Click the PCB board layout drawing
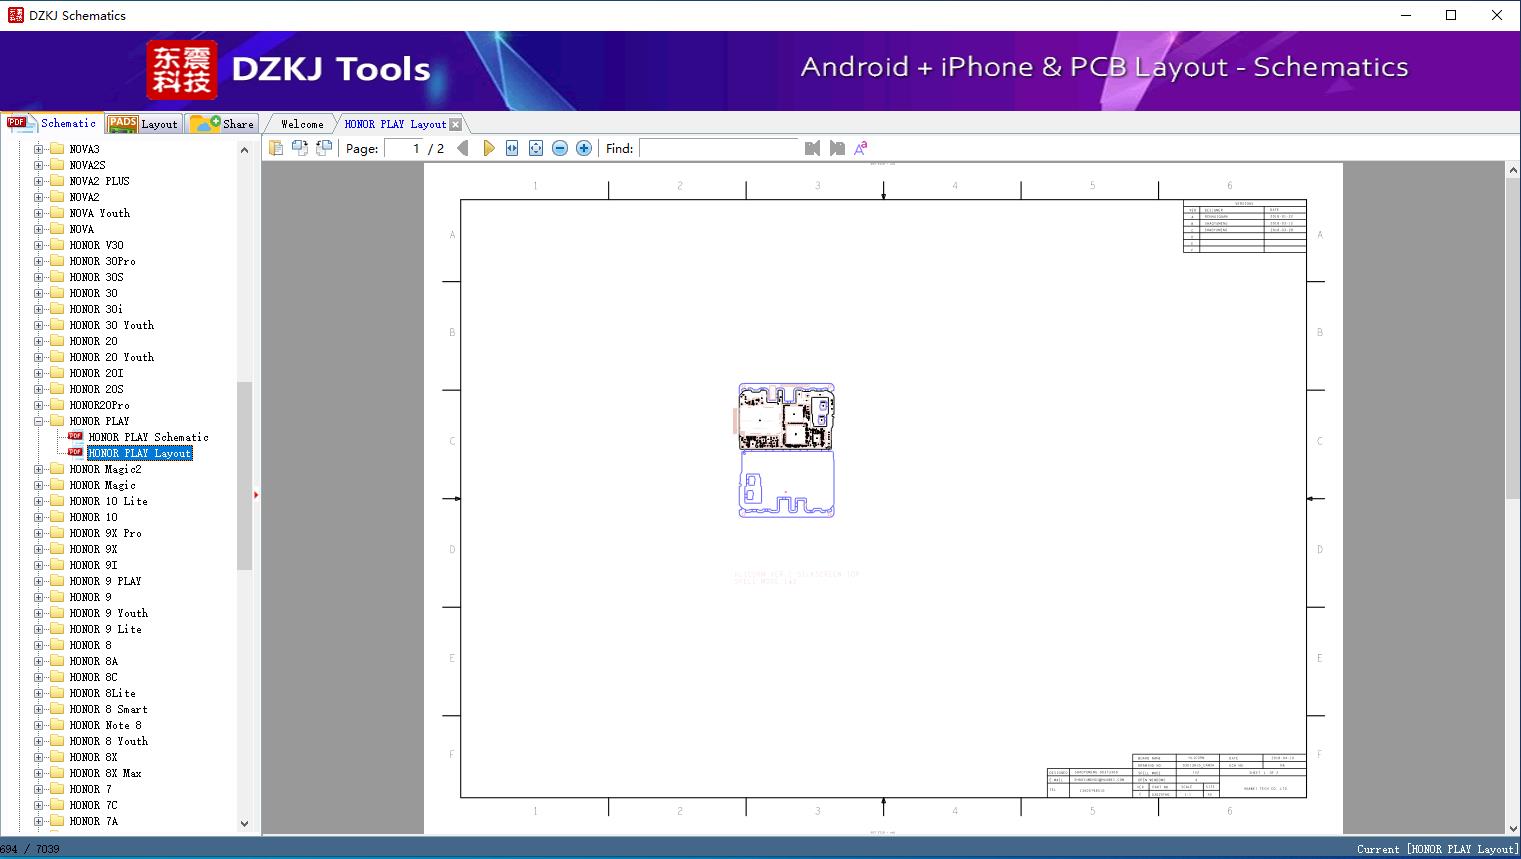This screenshot has width=1521, height=859. coord(786,450)
